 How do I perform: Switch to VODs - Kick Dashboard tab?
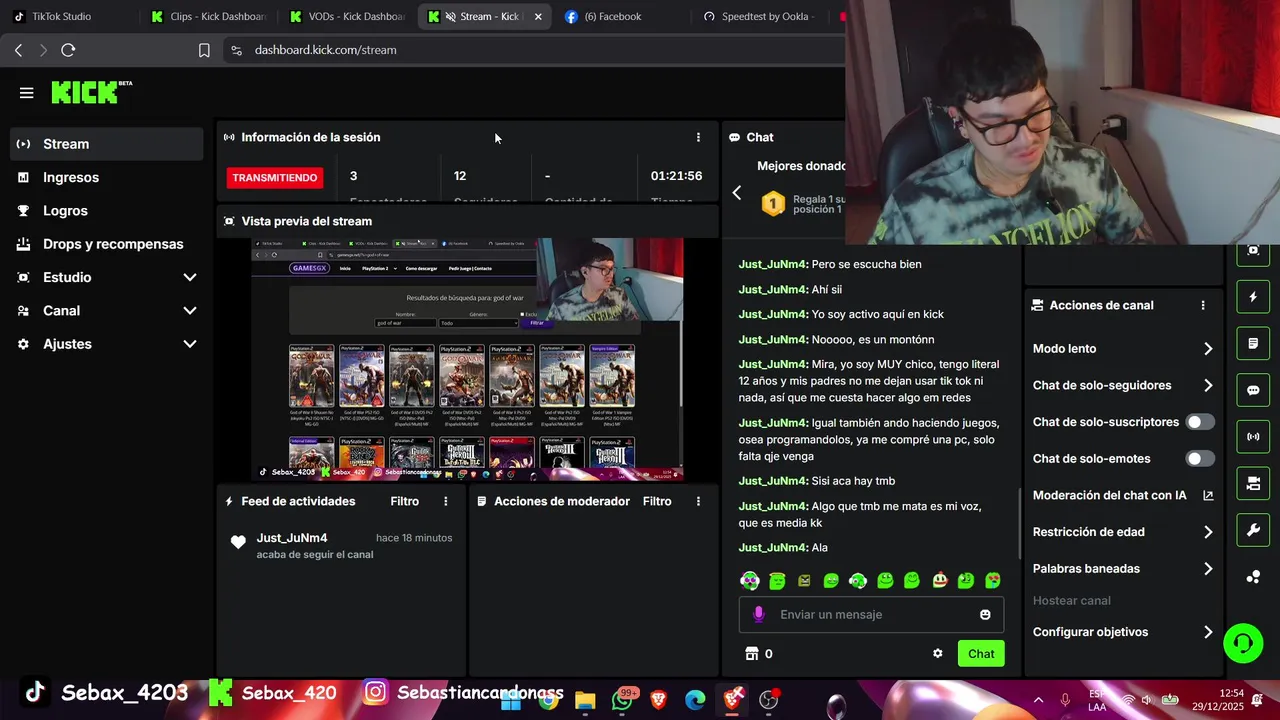pos(346,16)
